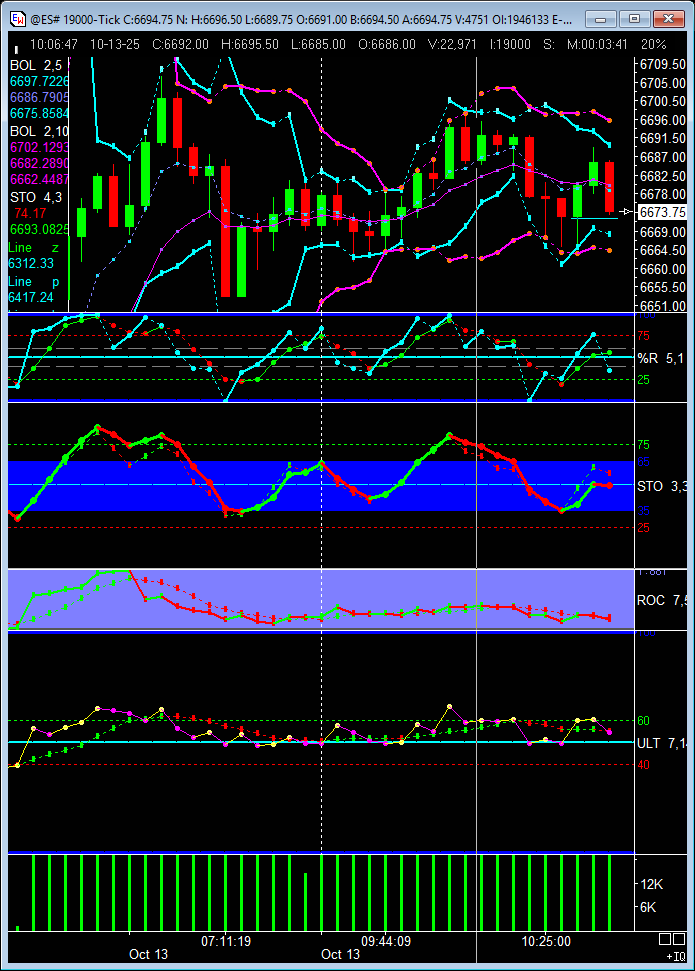Screen dimensions: 695x971
Task: Minimize the chart window
Action: (x=601, y=19)
